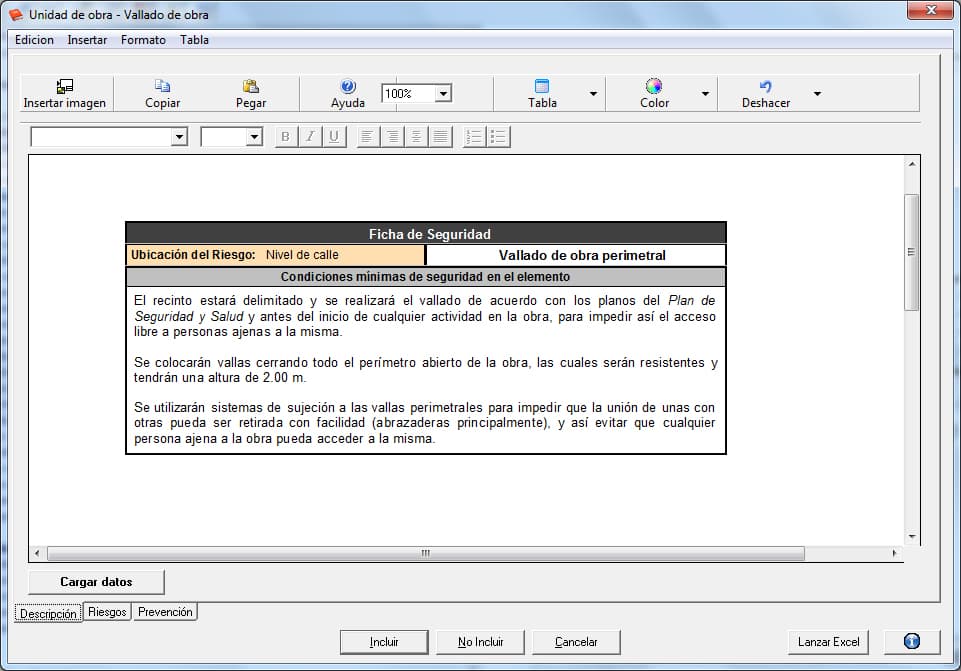Click the Tabla toolbar icon
This screenshot has height=671, width=961.
coord(542,86)
